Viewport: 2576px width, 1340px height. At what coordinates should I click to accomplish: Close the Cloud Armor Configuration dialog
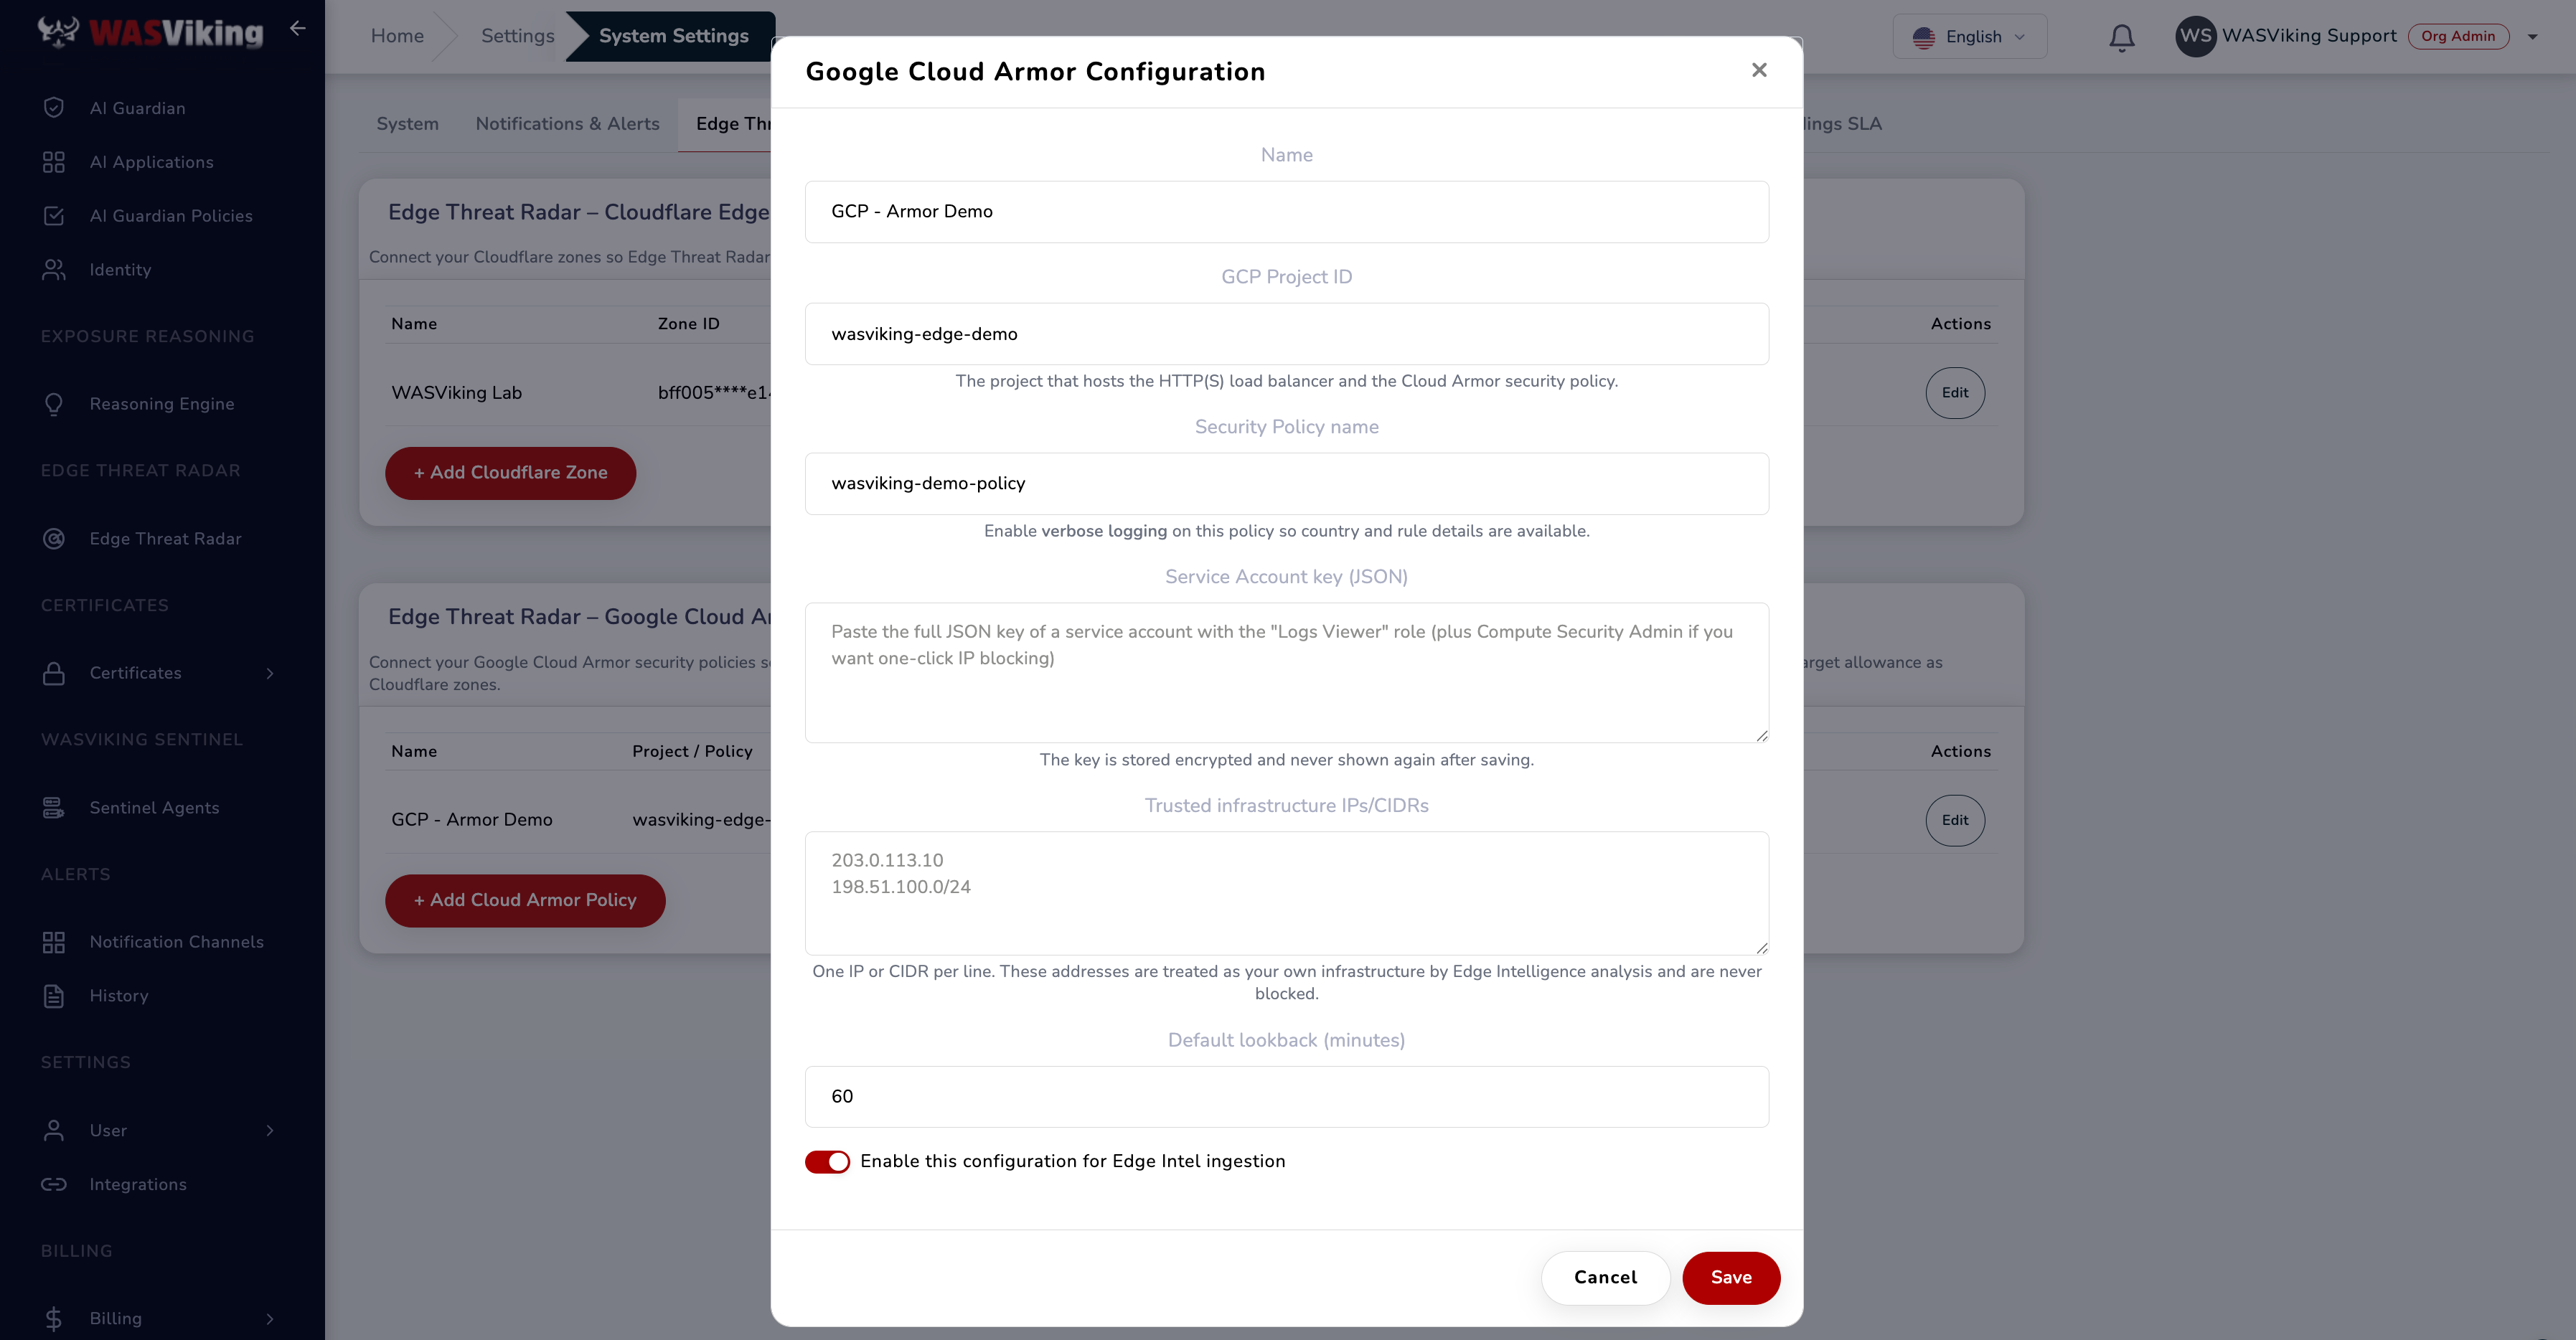1759,70
